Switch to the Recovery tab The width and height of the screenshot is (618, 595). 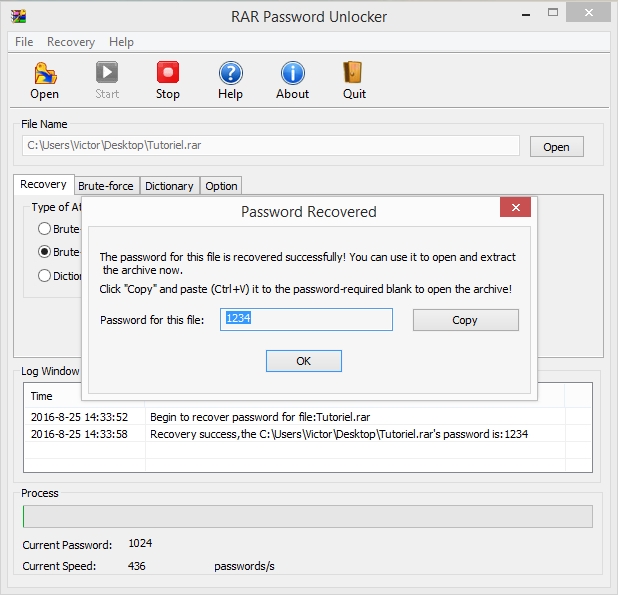coord(43,184)
